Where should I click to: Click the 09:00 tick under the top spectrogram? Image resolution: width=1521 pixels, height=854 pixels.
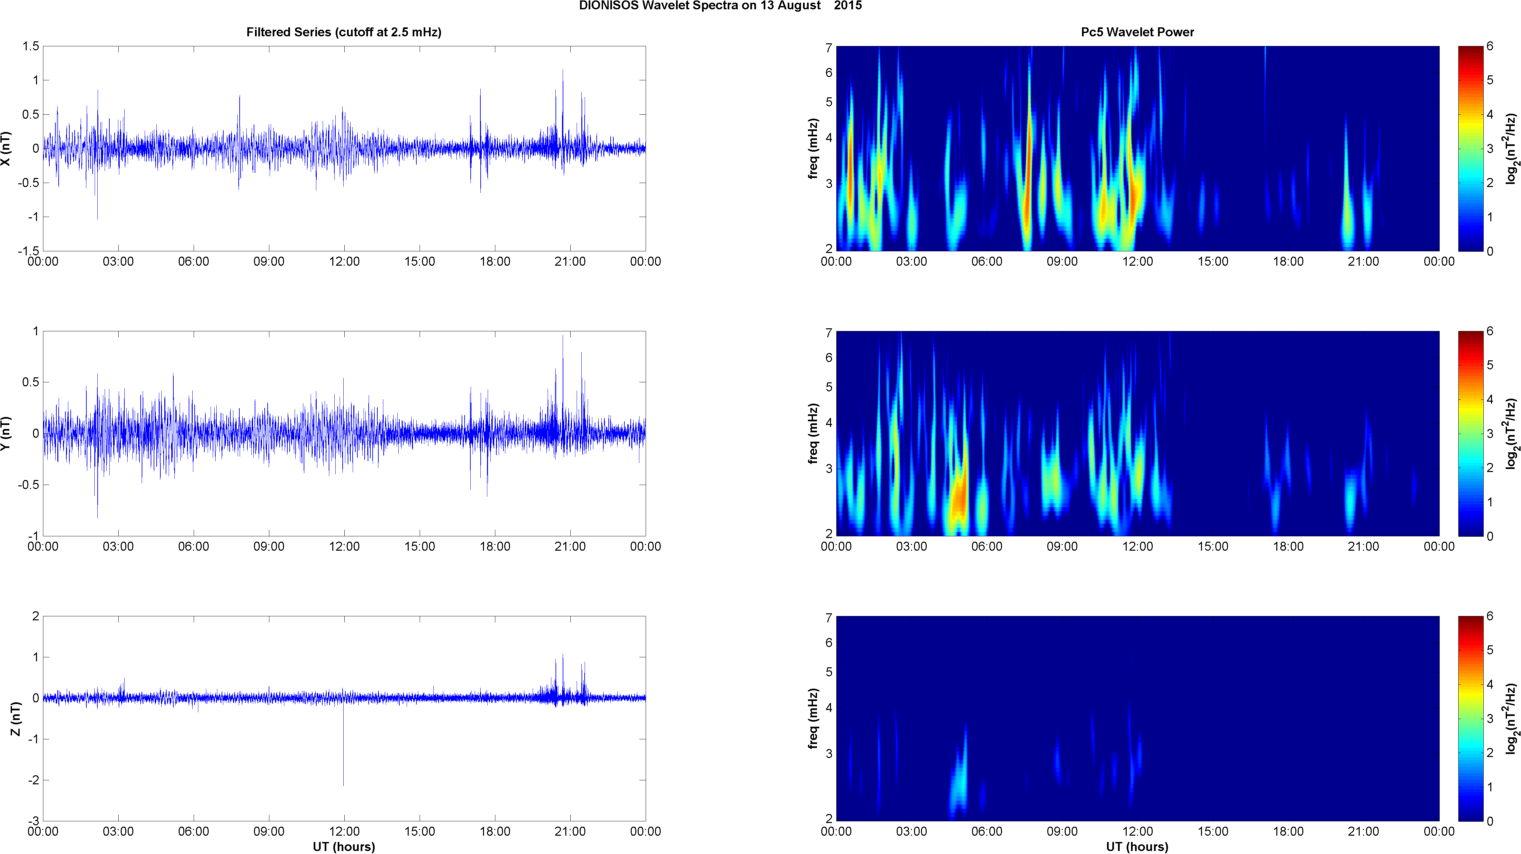pyautogui.click(x=1062, y=262)
